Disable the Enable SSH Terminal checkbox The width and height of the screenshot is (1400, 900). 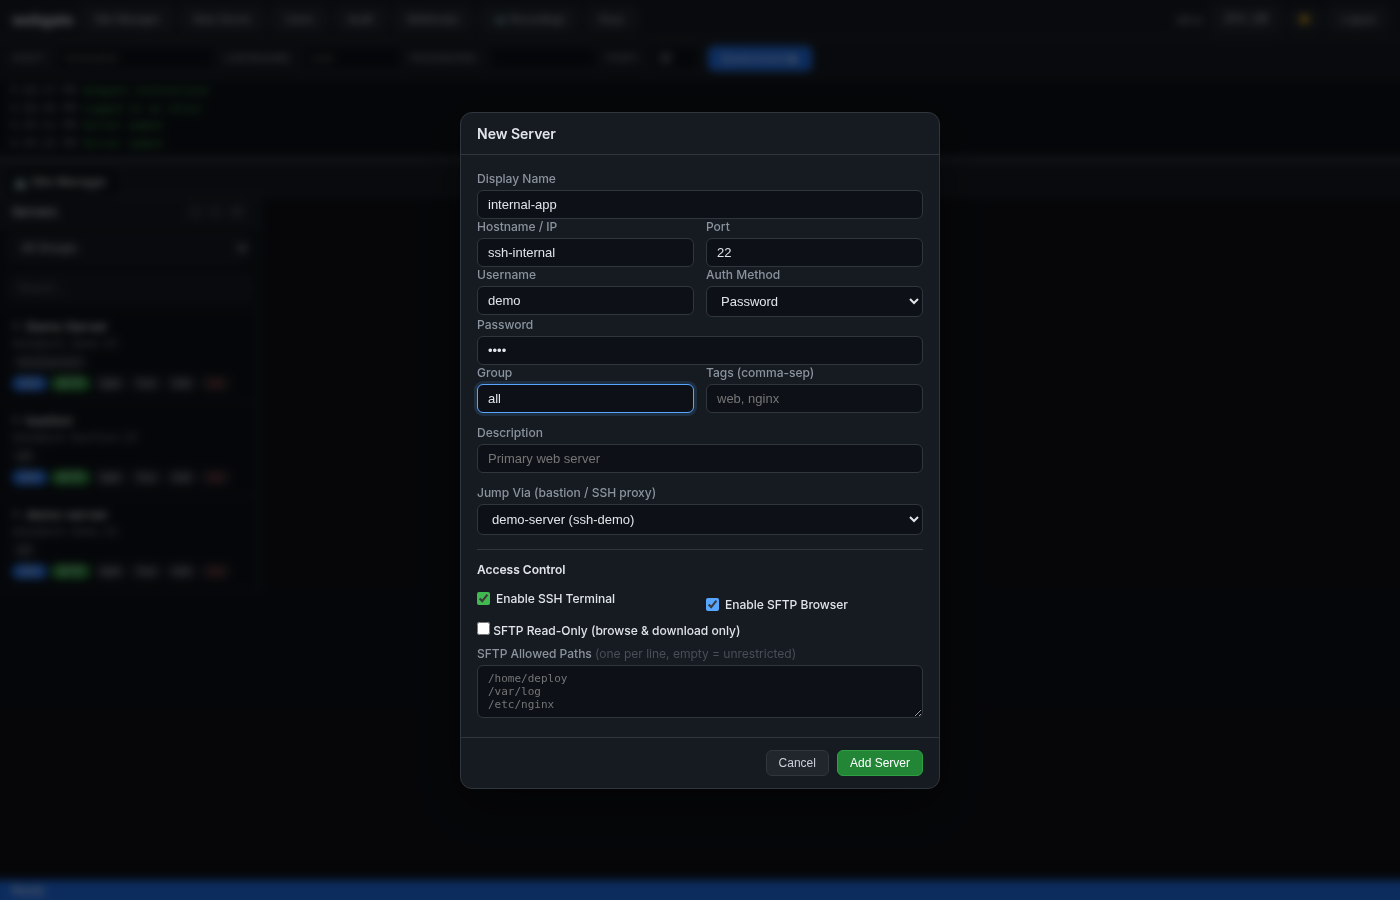tap(484, 598)
